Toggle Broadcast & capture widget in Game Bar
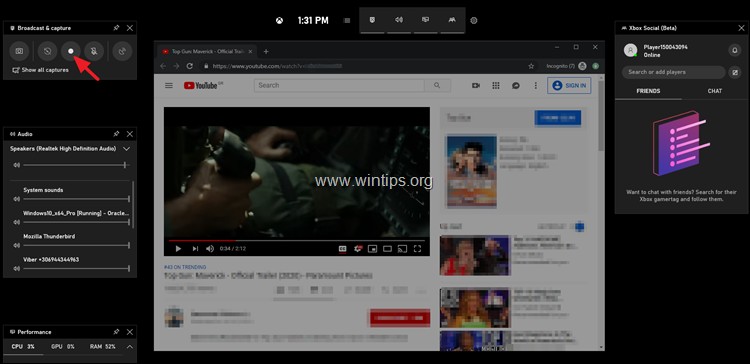The image size is (750, 364). click(x=372, y=20)
